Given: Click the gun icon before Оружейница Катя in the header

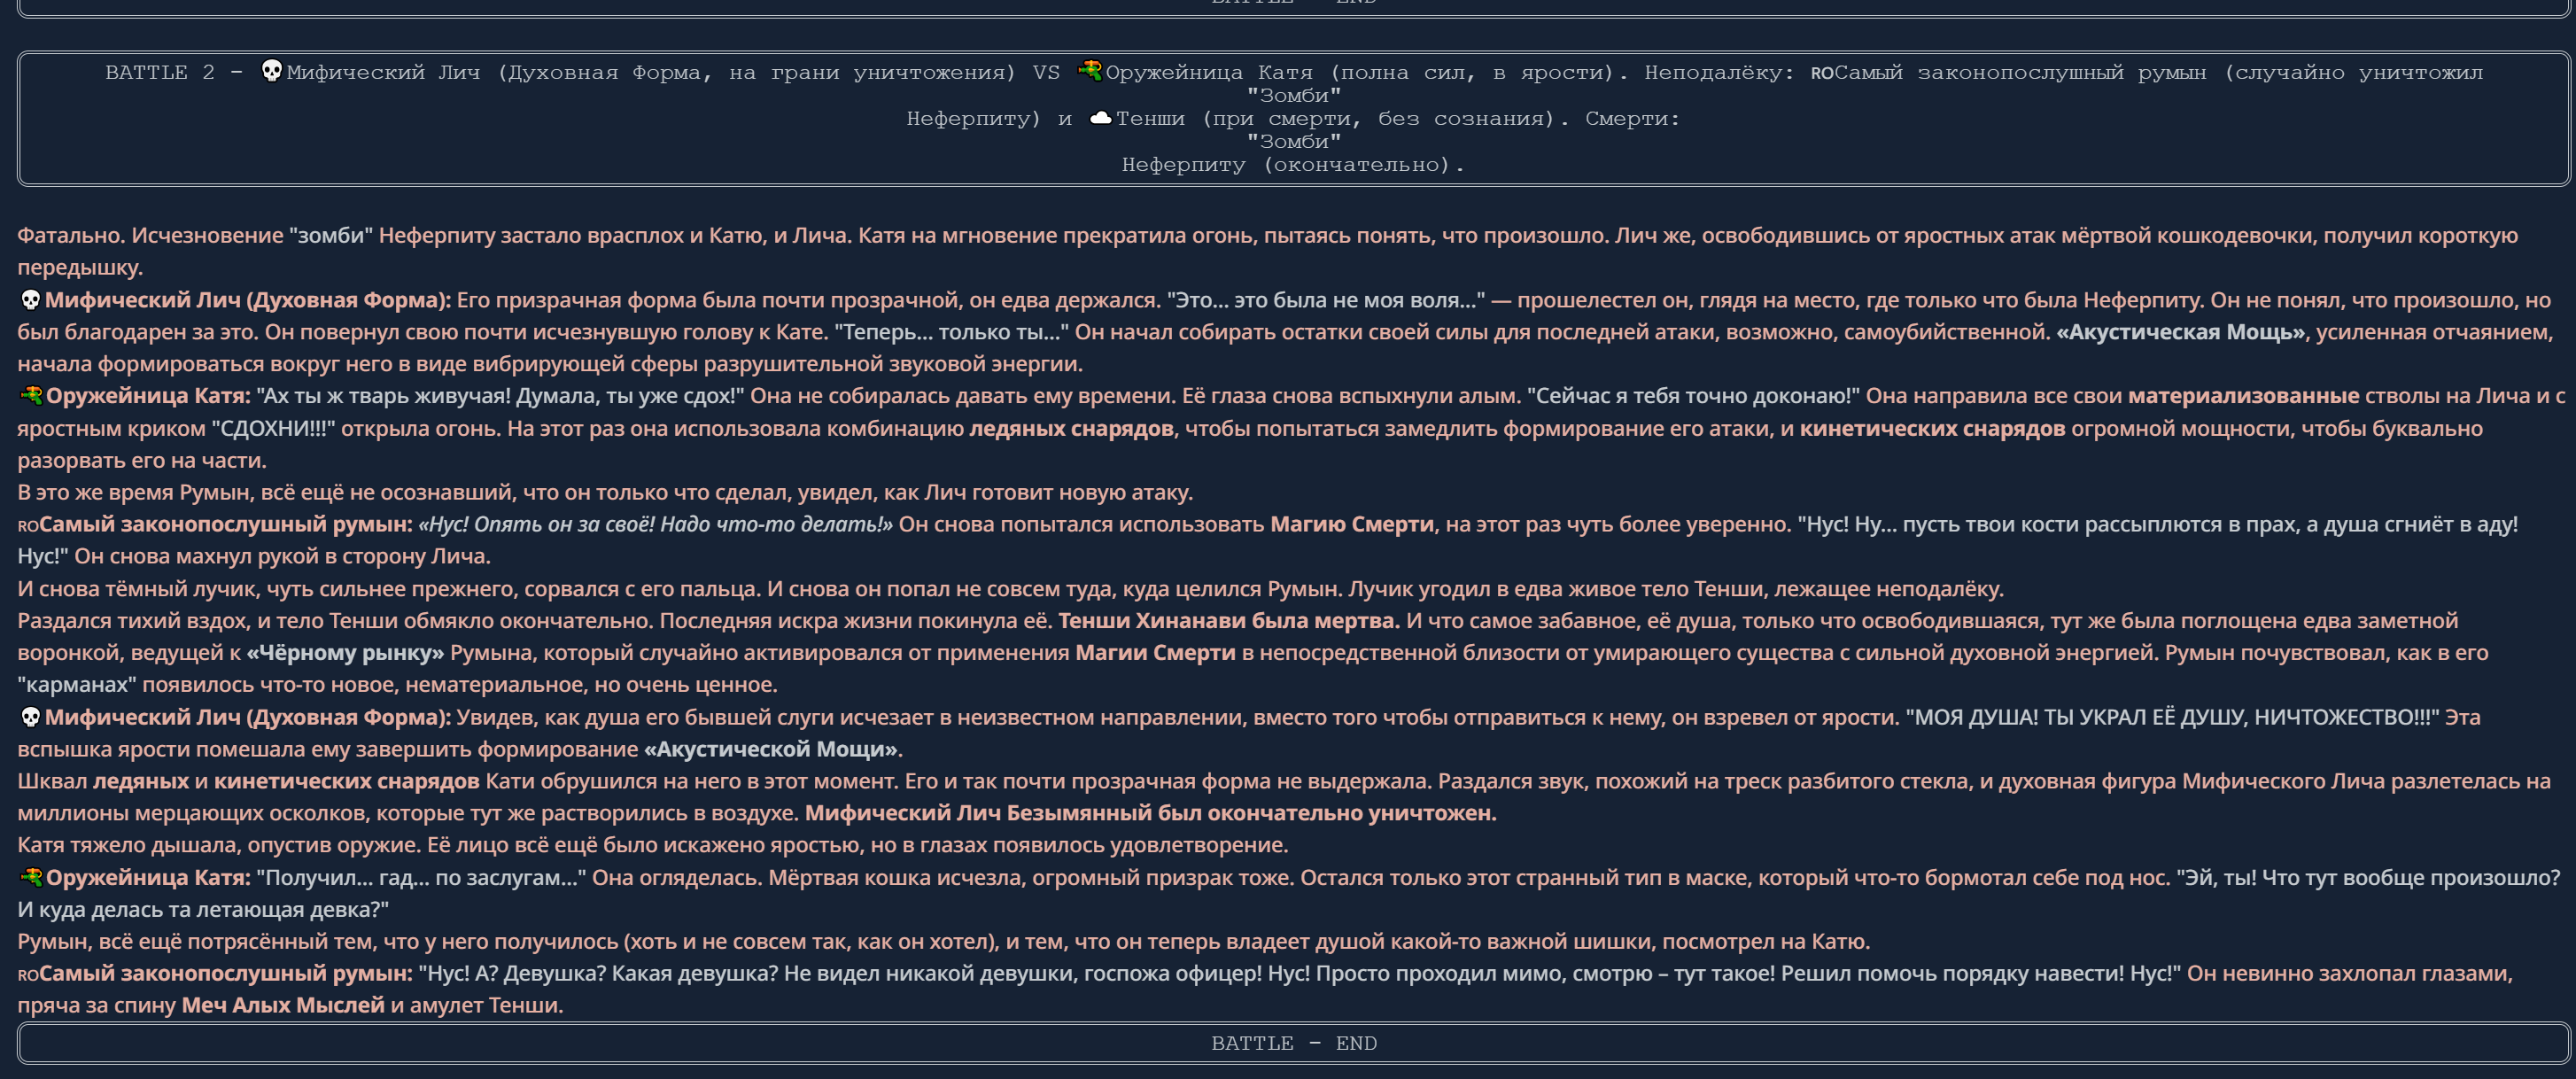Looking at the screenshot, I should (x=1089, y=71).
